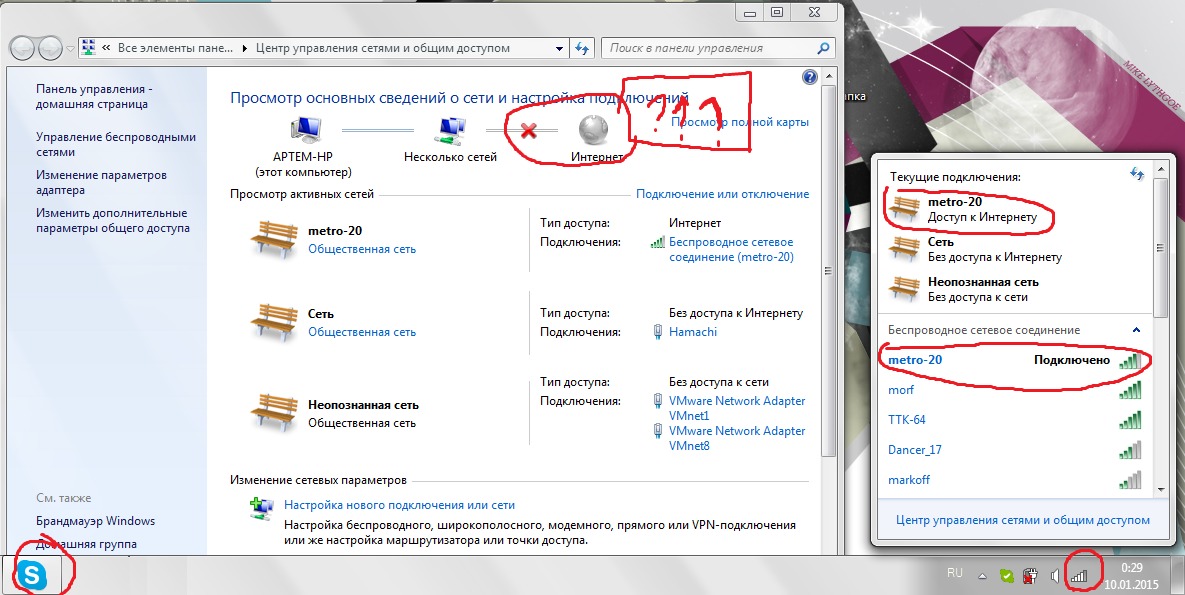Click the metro-20 bench icon in active networks
The height and width of the screenshot is (595, 1185).
(274, 240)
